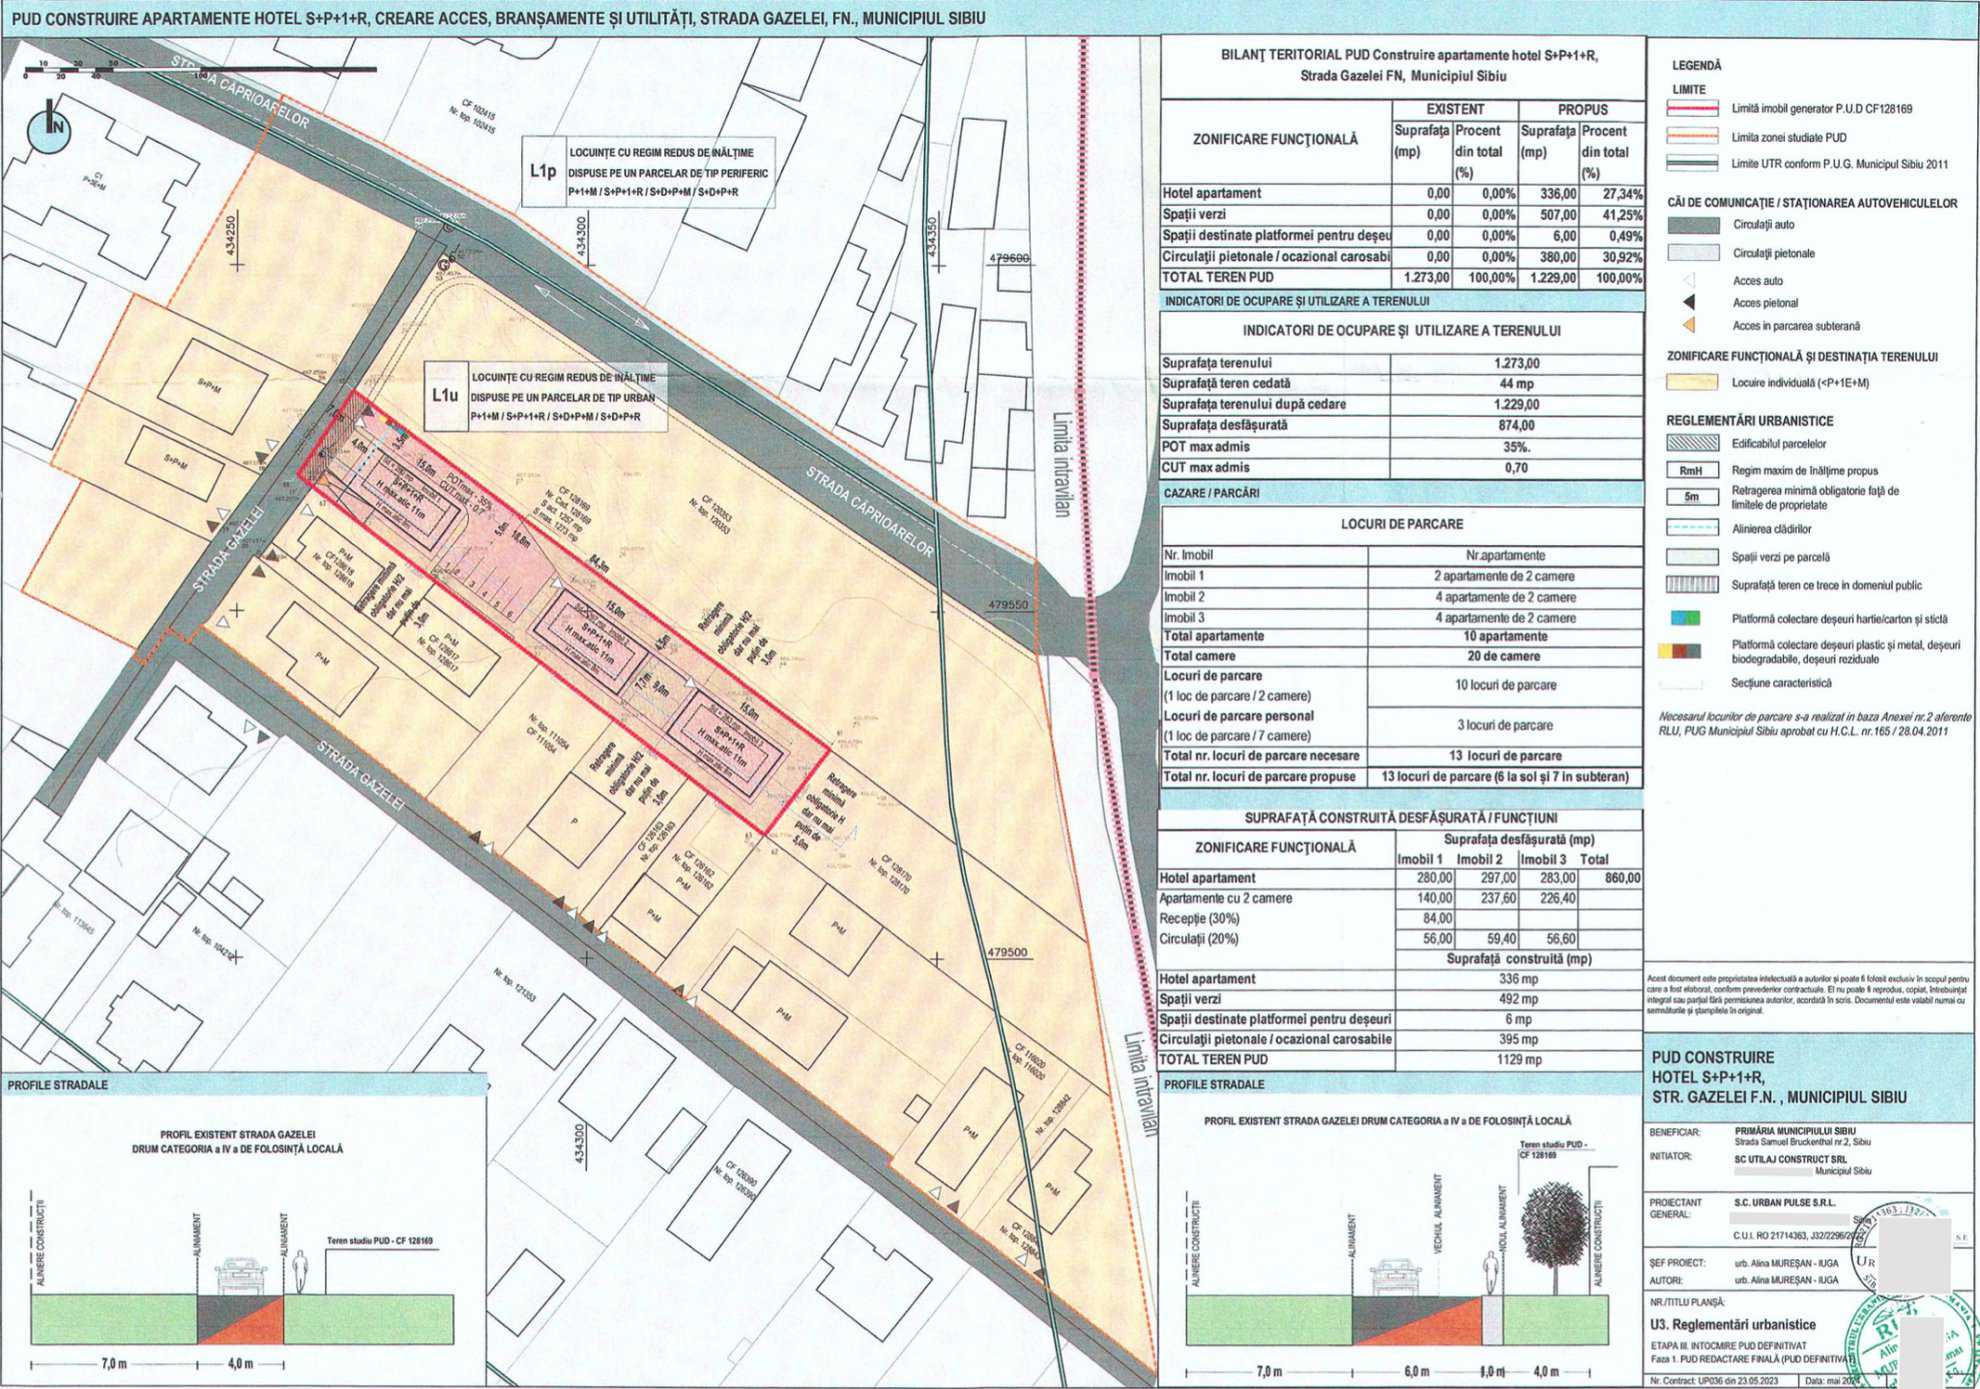Screen dimensions: 1980x1389
Task: Click the 434250 coordinate label on the map
Action: tap(231, 237)
